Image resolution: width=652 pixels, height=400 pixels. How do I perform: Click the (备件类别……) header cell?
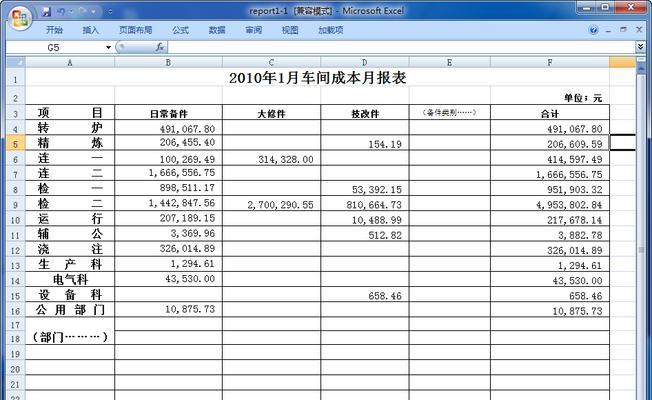click(449, 113)
